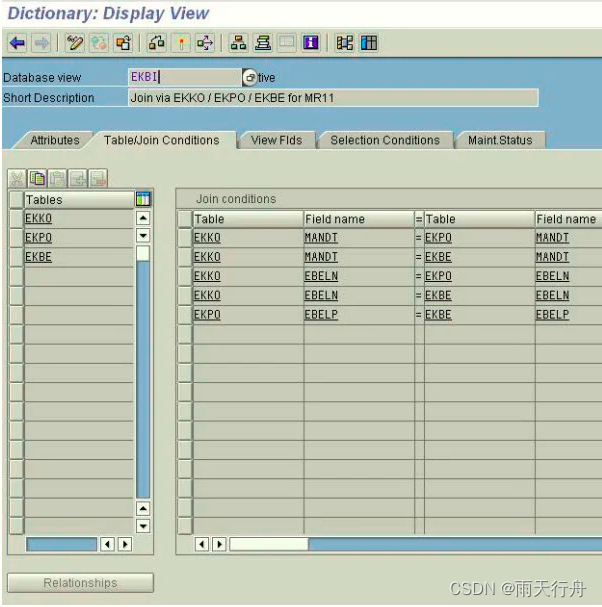The width and height of the screenshot is (602, 607).
Task: Click top up-arrow of Tables vertical scrollbar
Action: tap(143, 218)
